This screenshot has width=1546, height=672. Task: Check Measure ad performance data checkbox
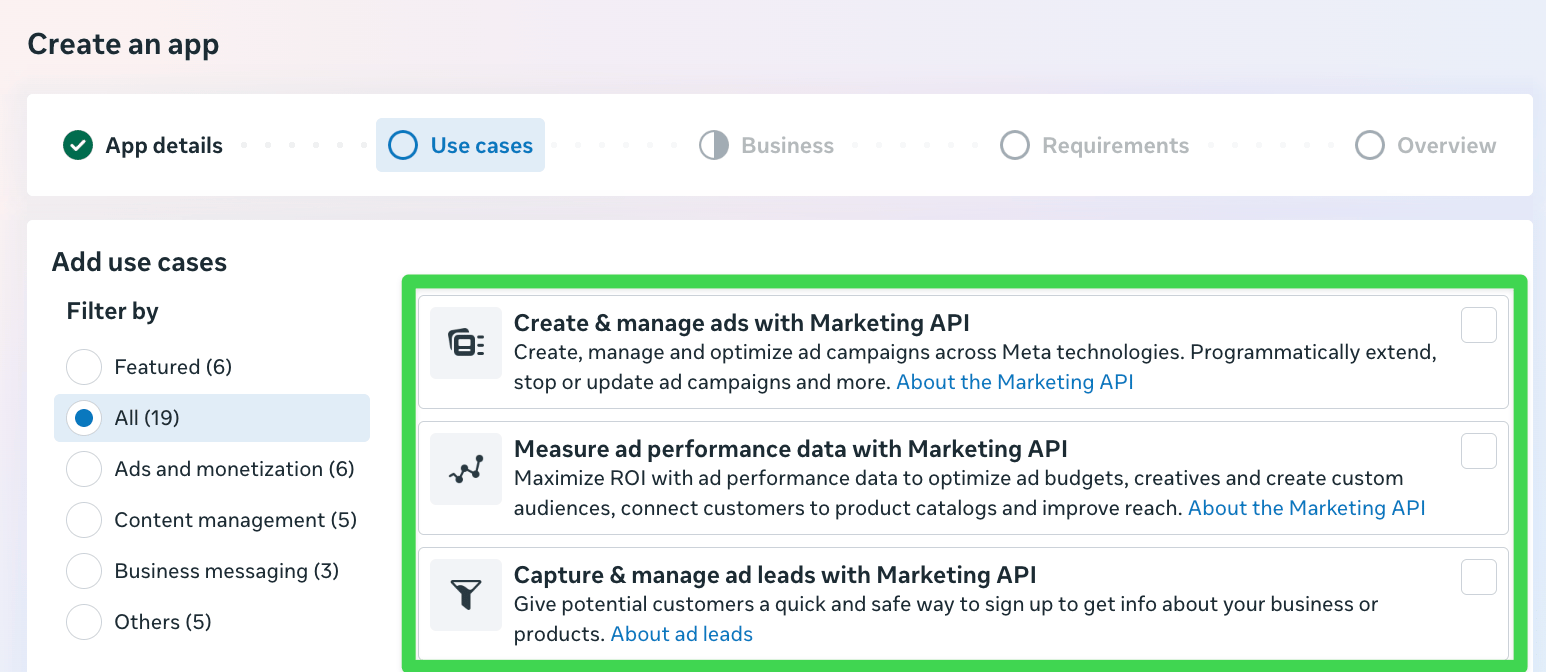(x=1479, y=451)
